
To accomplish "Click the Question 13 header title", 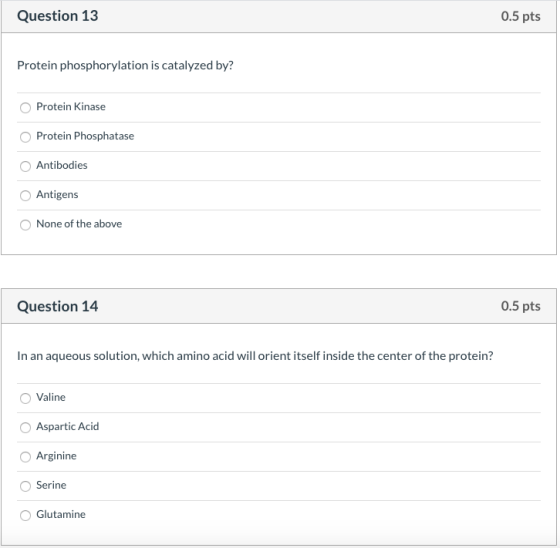I will point(58,16).
